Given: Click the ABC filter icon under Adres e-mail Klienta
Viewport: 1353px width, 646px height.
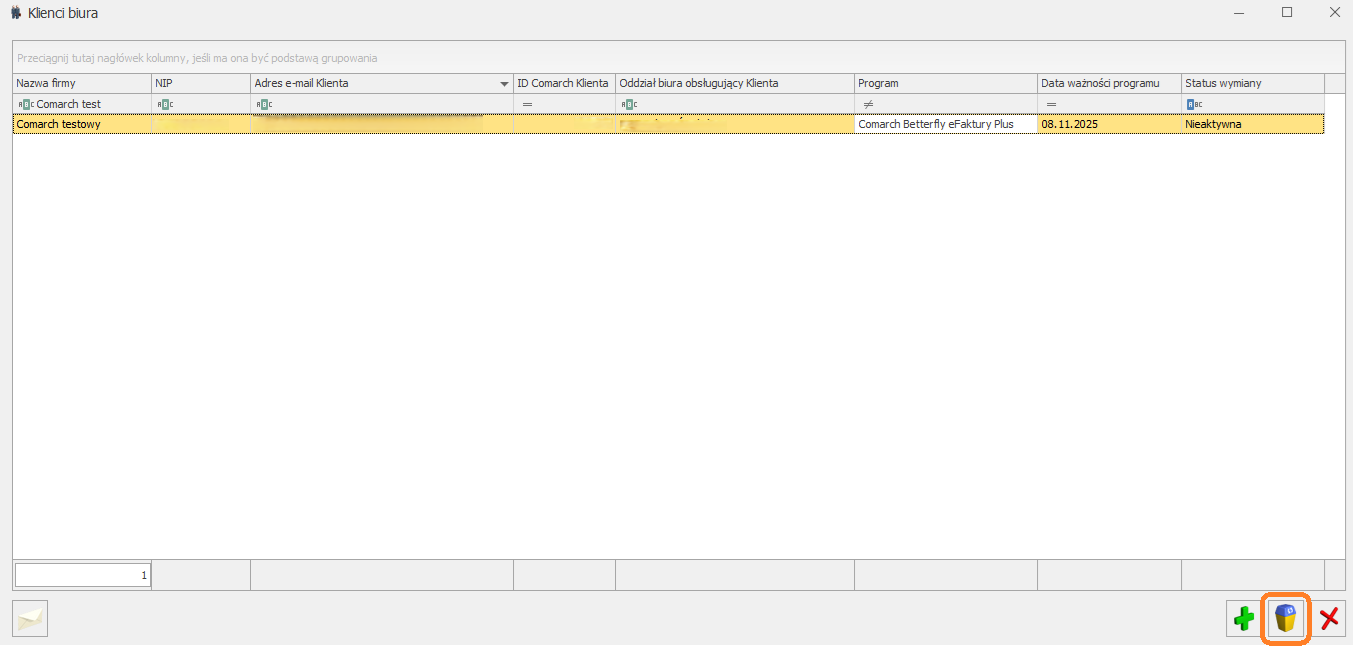Looking at the screenshot, I should coord(264,104).
